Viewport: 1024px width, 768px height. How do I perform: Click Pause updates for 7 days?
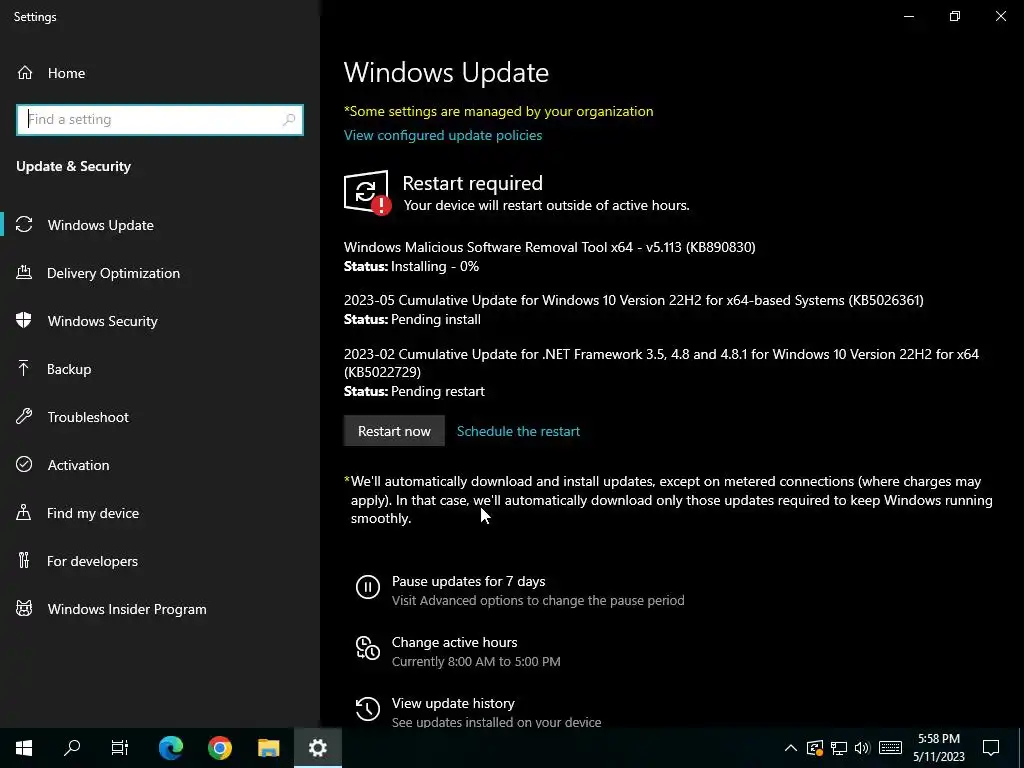click(520, 590)
